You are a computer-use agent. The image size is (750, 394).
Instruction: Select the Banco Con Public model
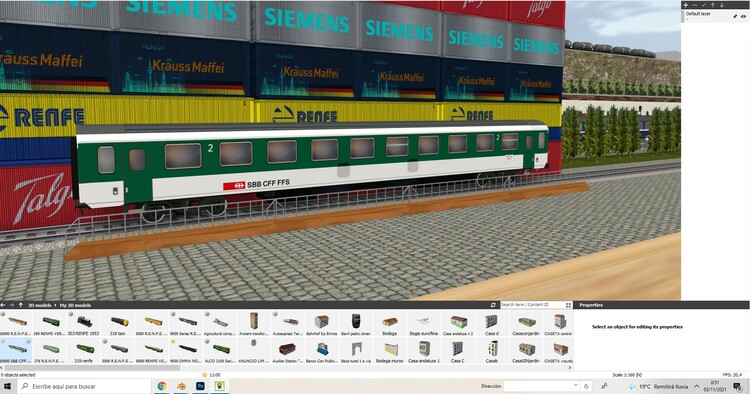tap(322, 351)
